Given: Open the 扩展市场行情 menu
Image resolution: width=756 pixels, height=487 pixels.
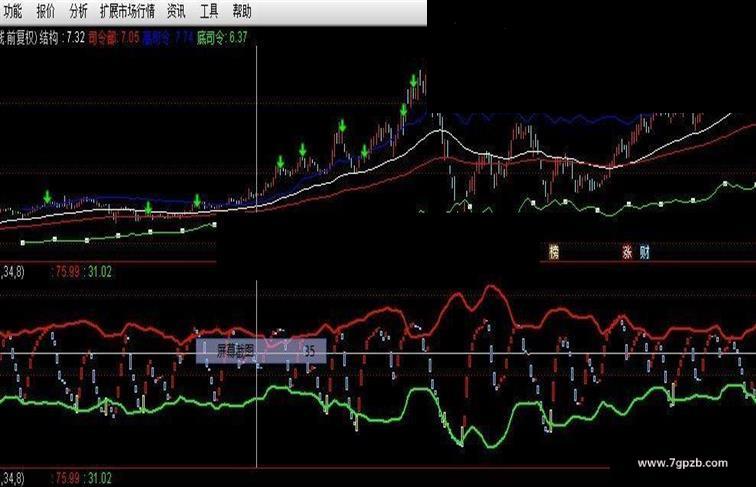Looking at the screenshot, I should tap(127, 12).
